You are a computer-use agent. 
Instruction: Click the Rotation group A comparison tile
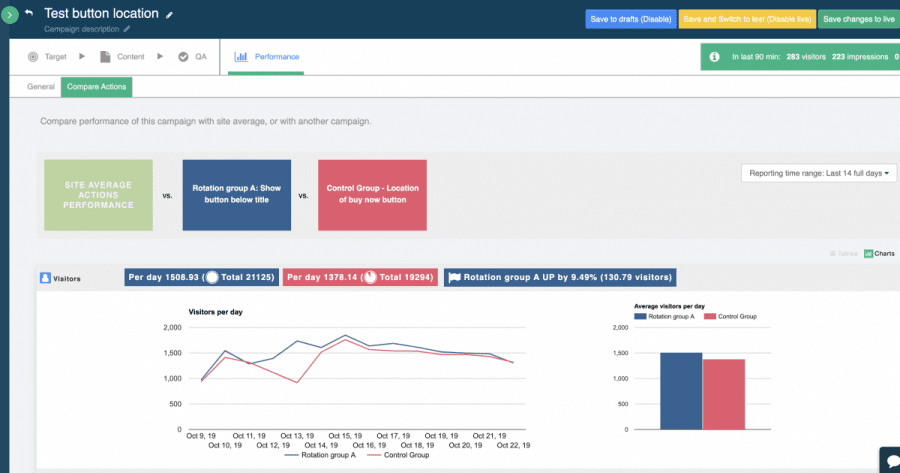pos(236,196)
